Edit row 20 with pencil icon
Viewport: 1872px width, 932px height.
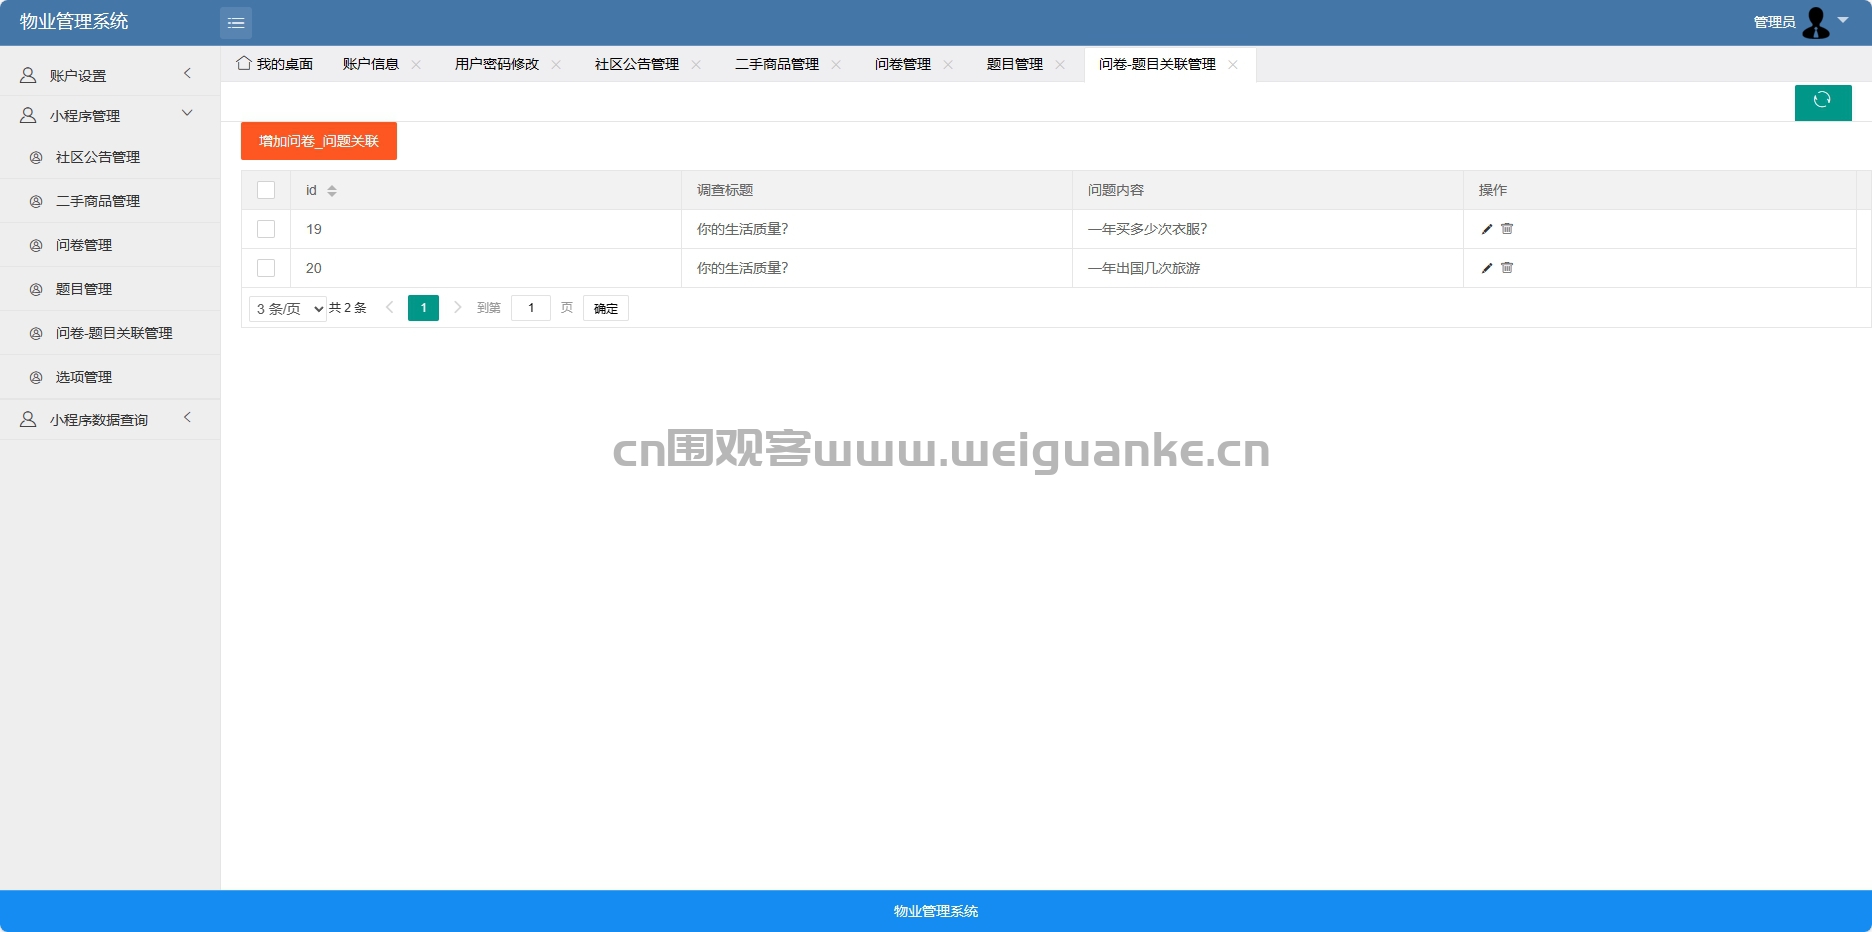[x=1487, y=268]
